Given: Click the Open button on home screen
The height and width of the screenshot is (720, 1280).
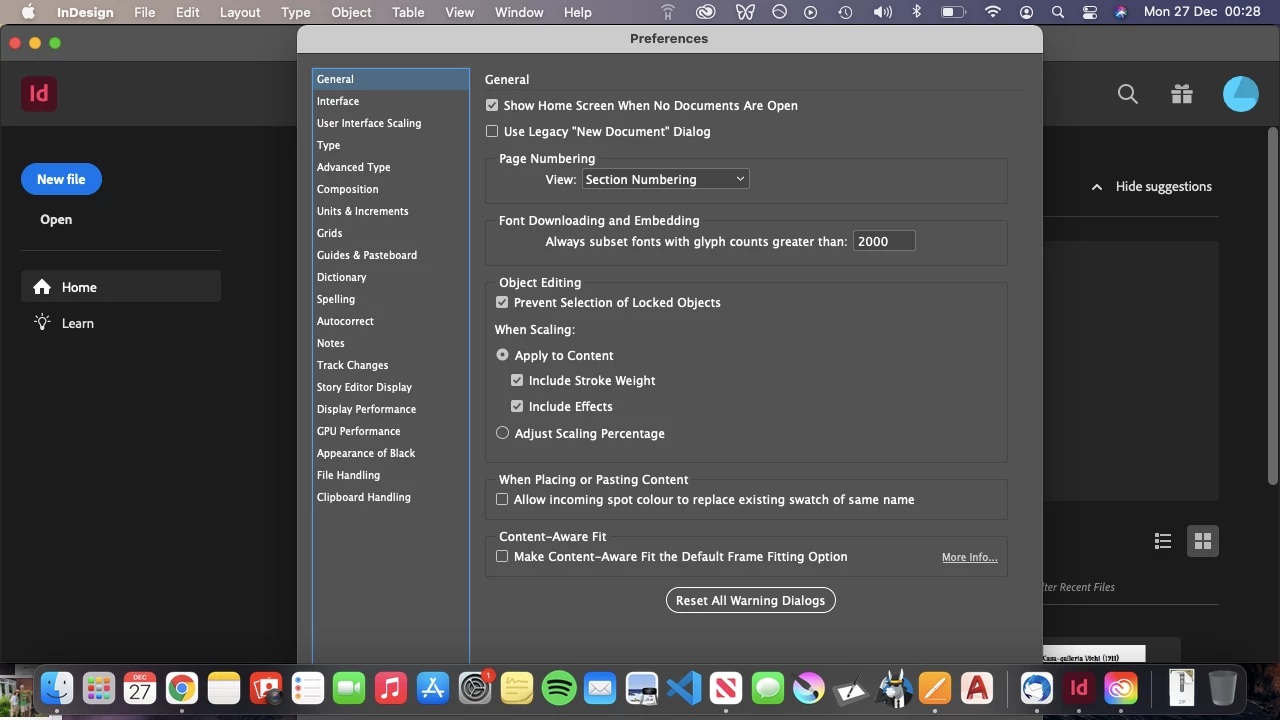Looking at the screenshot, I should [56, 219].
